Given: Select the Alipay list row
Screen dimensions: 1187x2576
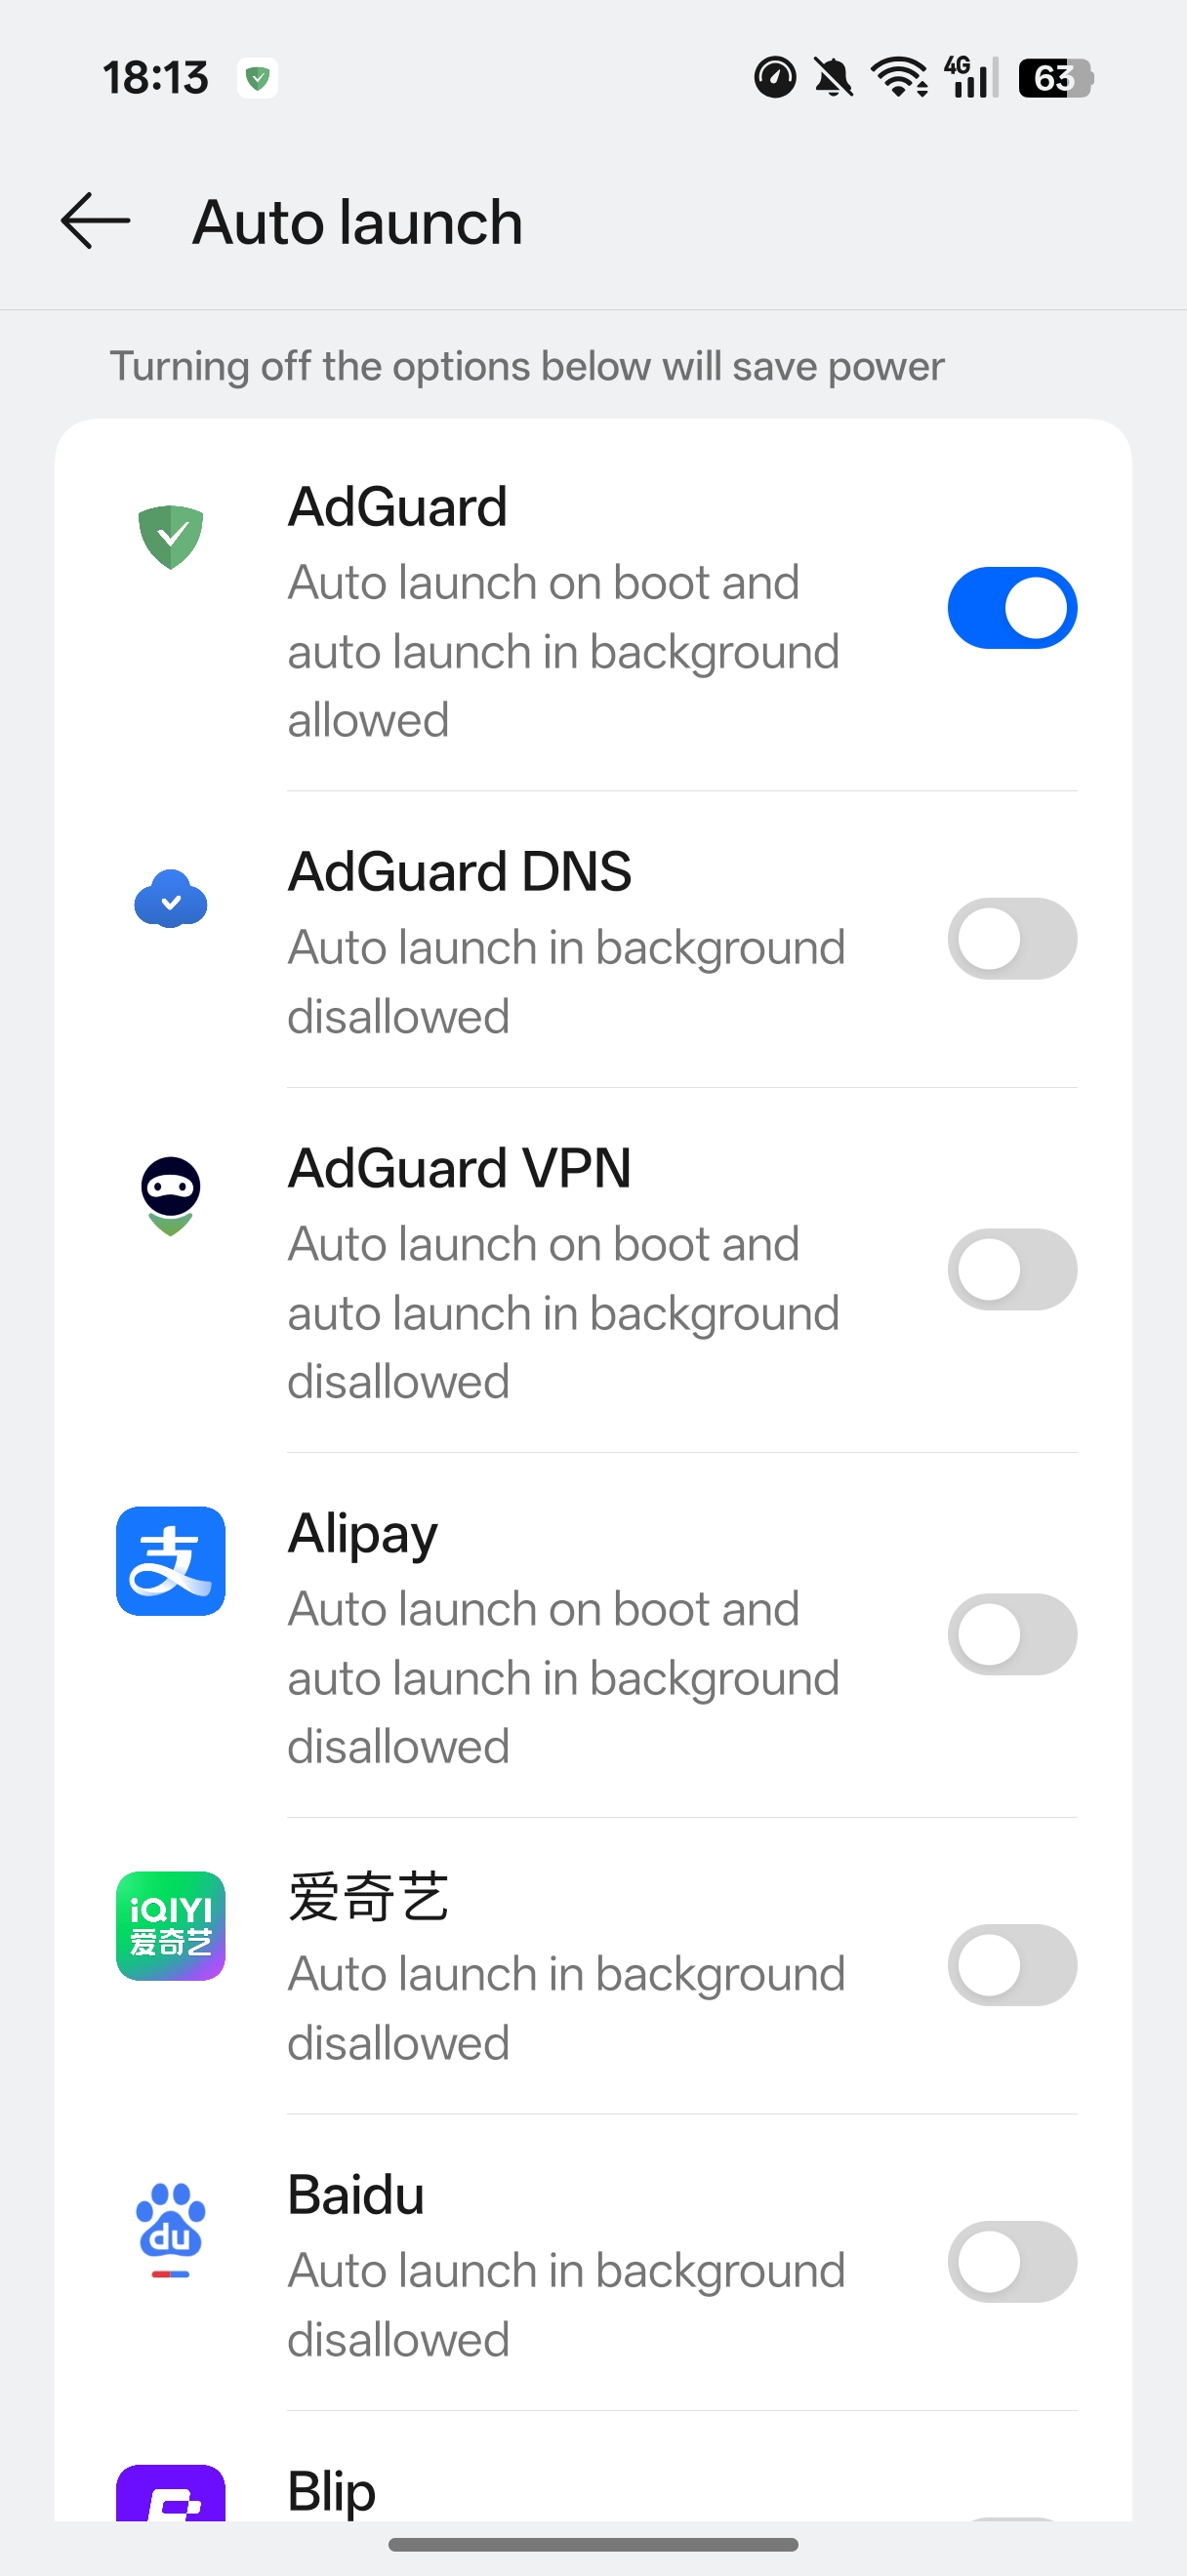Looking at the screenshot, I should coord(560,1634).
